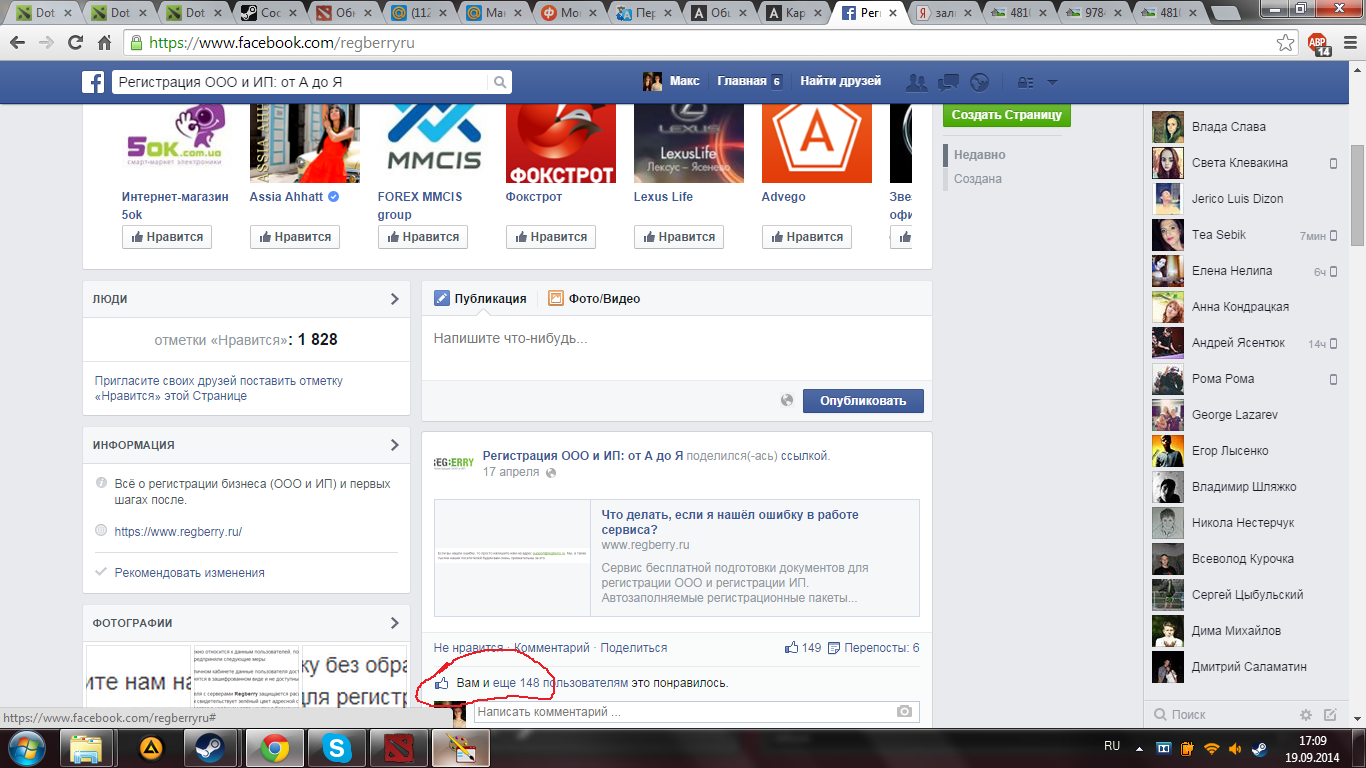The width and height of the screenshot is (1366, 768).
Task: Open the Adblock Plus extension icon
Action: coord(1318,43)
